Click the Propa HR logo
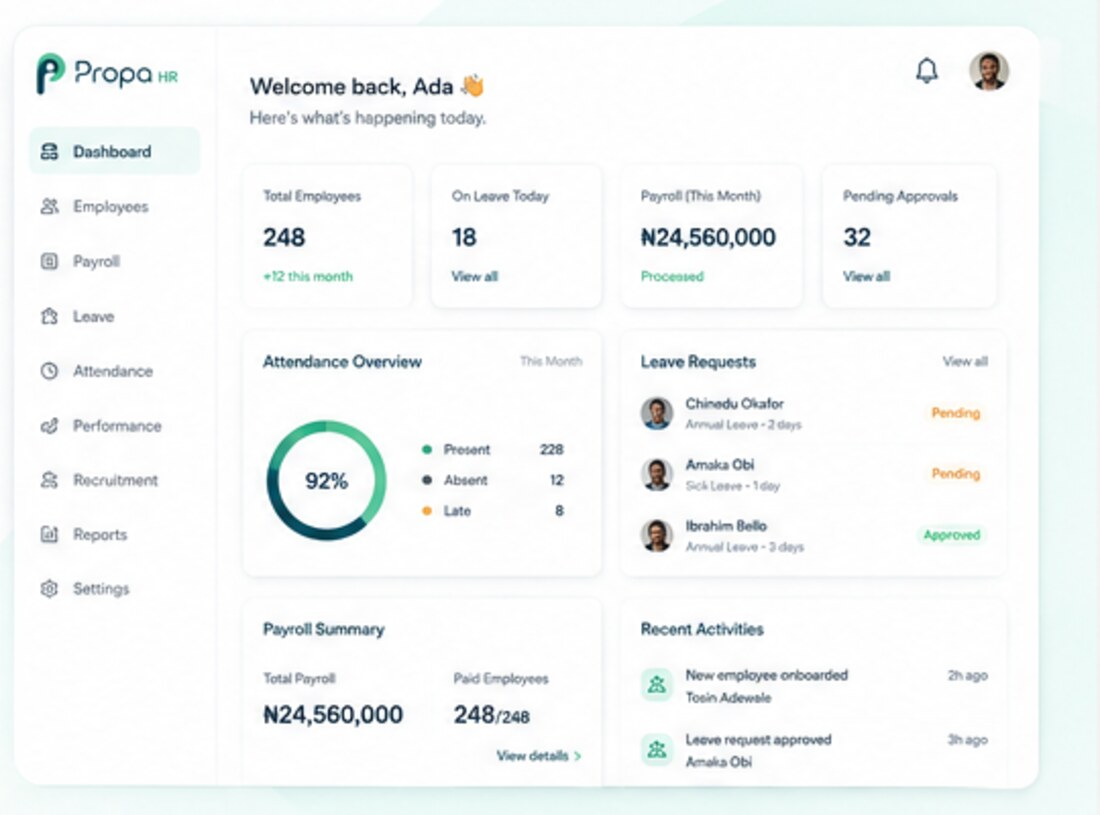Image resolution: width=1100 pixels, height=815 pixels. (x=107, y=73)
